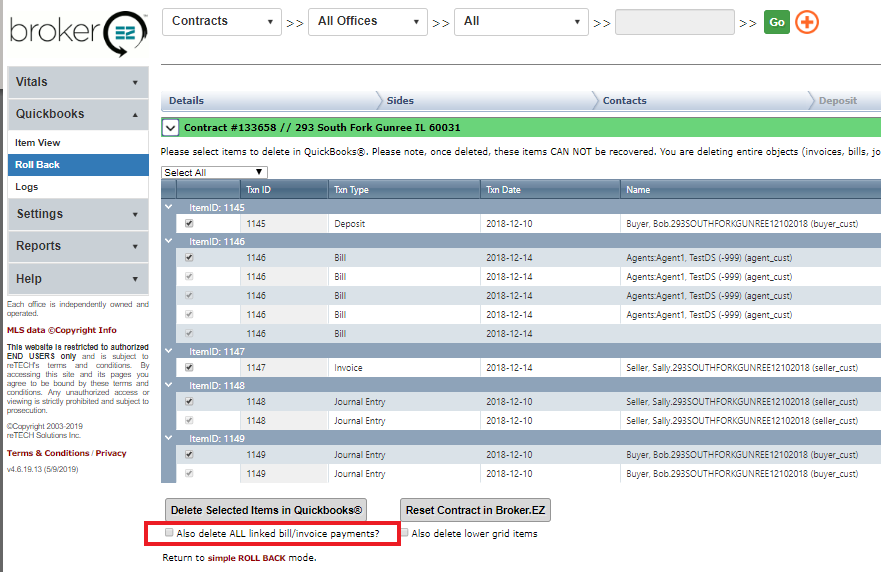
Task: Uncheck the 1145 Deposit row checkbox
Action: [189, 224]
